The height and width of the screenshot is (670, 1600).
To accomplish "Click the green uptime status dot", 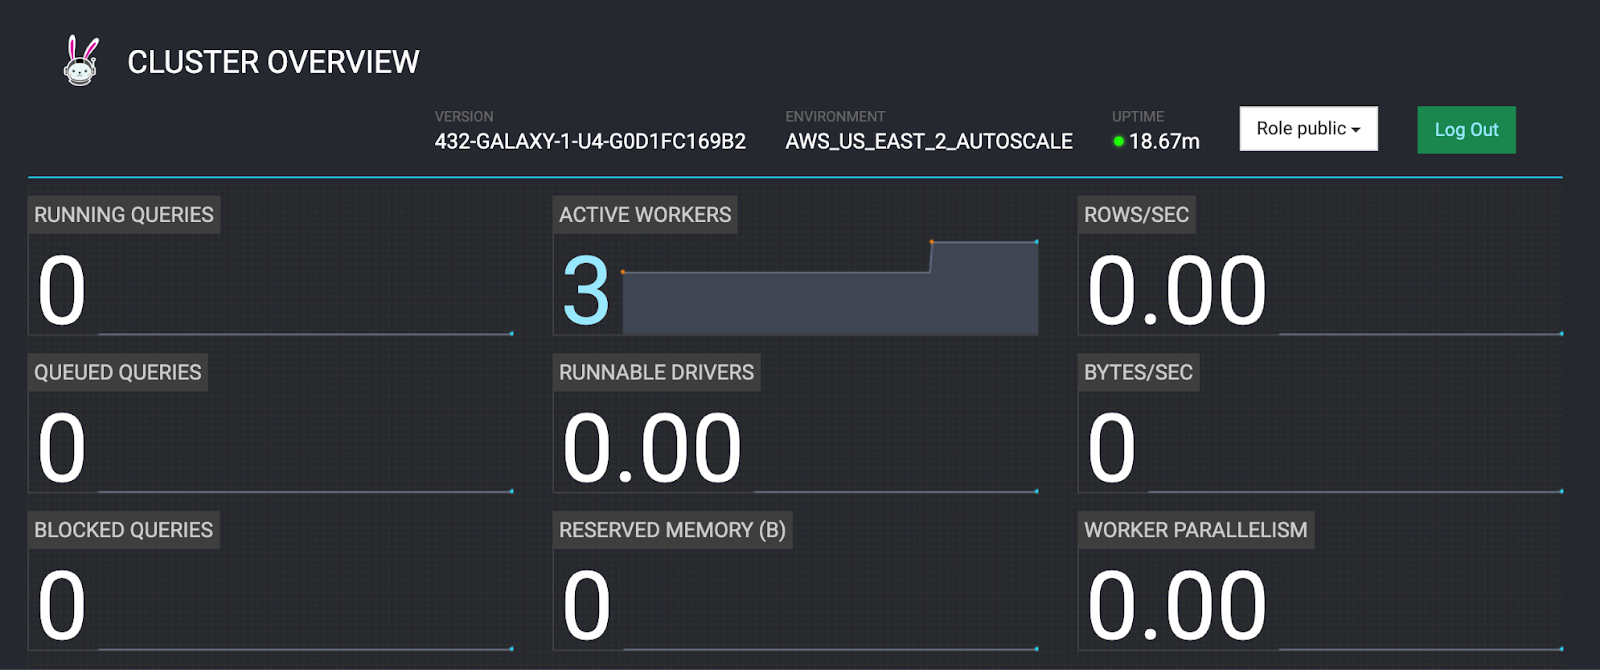I will coord(1119,142).
